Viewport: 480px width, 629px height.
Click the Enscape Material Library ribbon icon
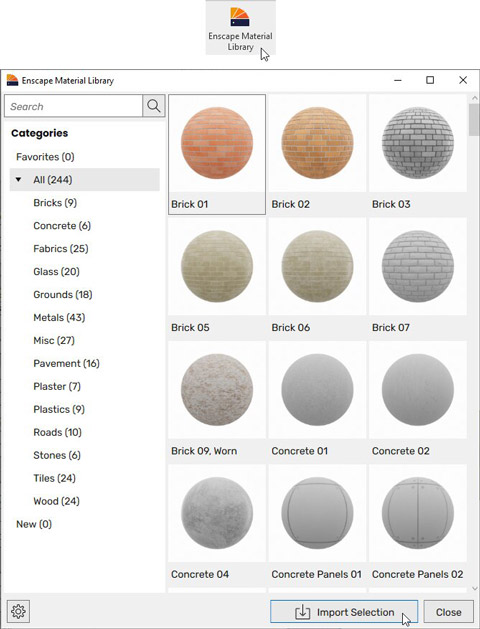point(240,17)
